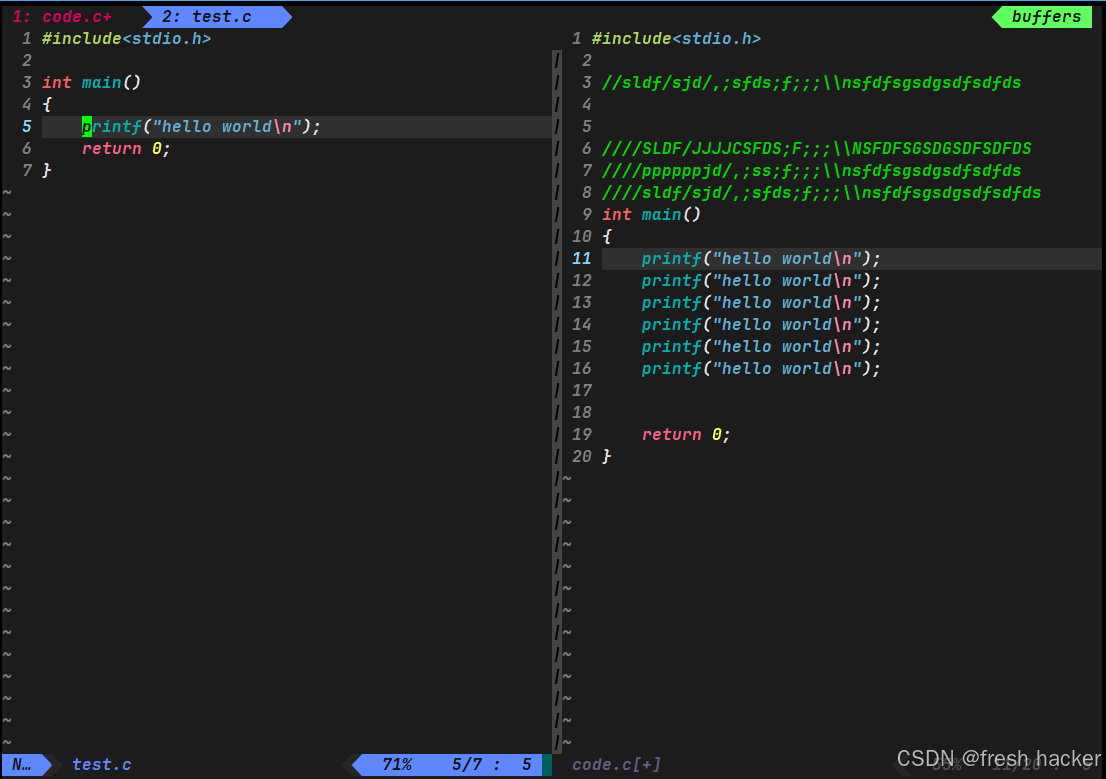
Task: Click code.c[+] filename in right statusline
Action: [616, 764]
